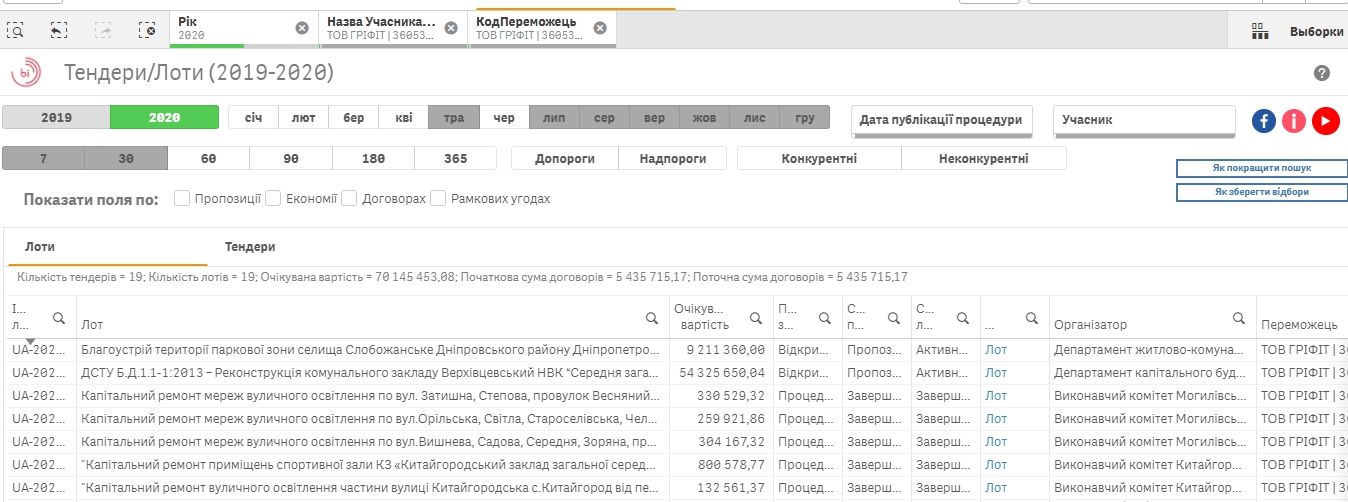The height and width of the screenshot is (502, 1348).
Task: Filter by month лют
Action: pos(303,118)
